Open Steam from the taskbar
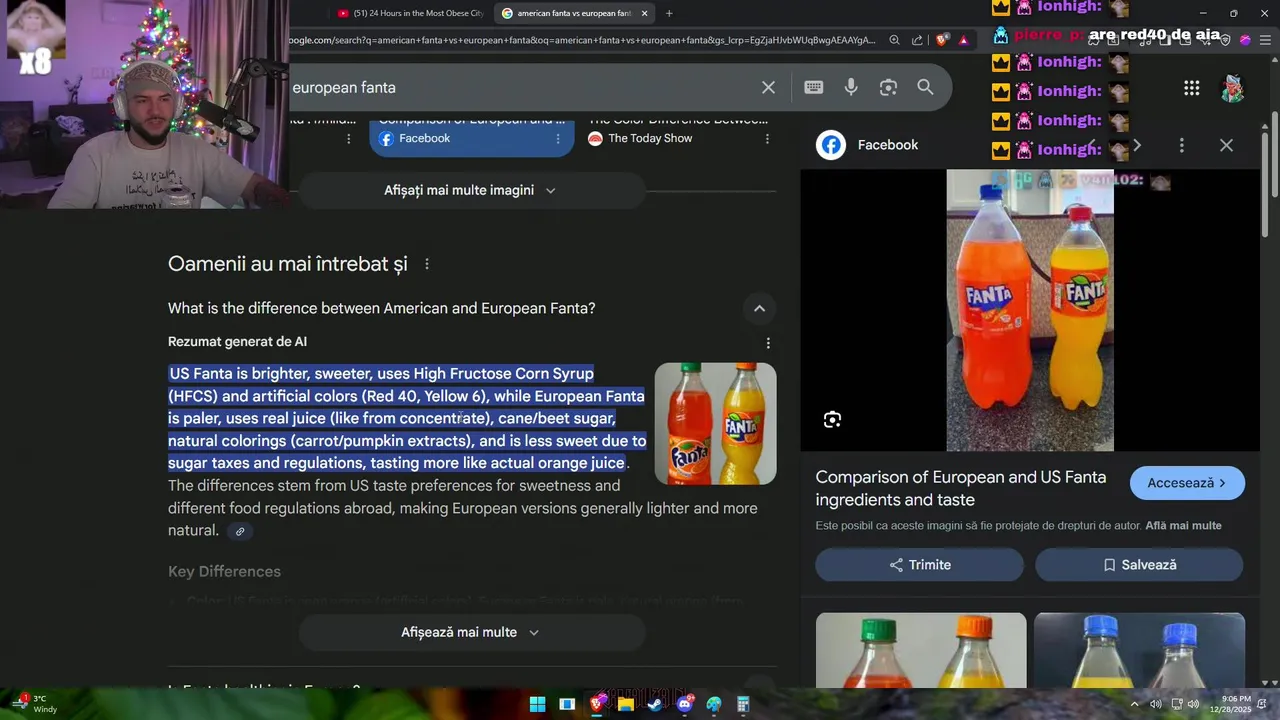The height and width of the screenshot is (720, 1280). [655, 704]
